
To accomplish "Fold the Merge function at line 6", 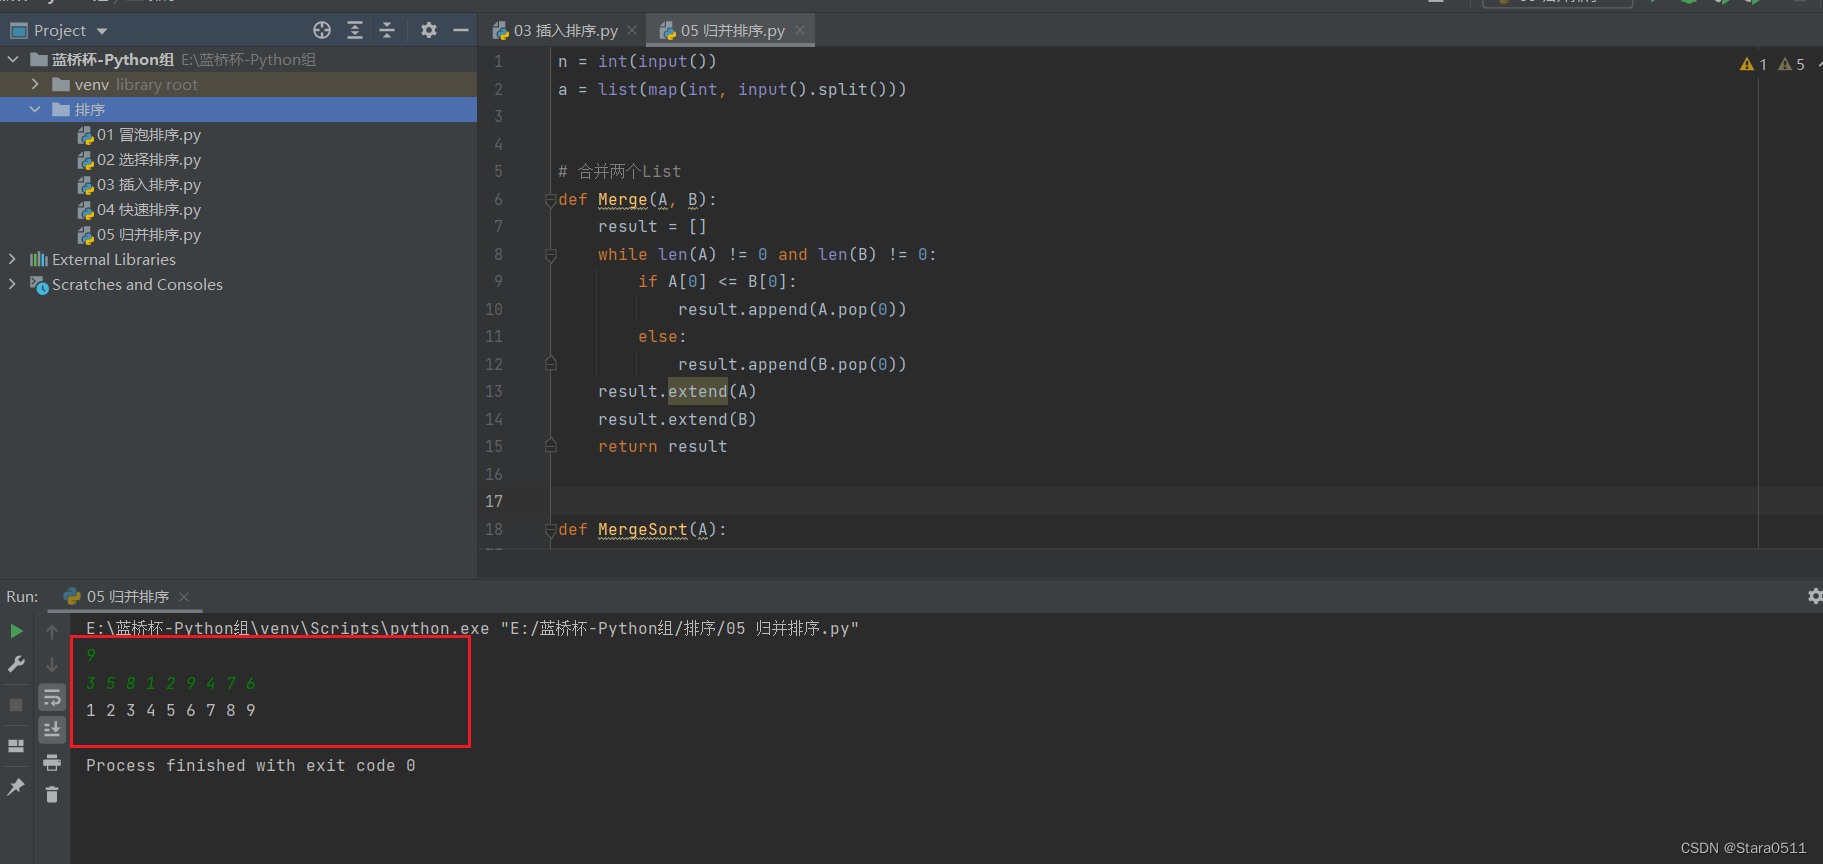I will point(550,200).
